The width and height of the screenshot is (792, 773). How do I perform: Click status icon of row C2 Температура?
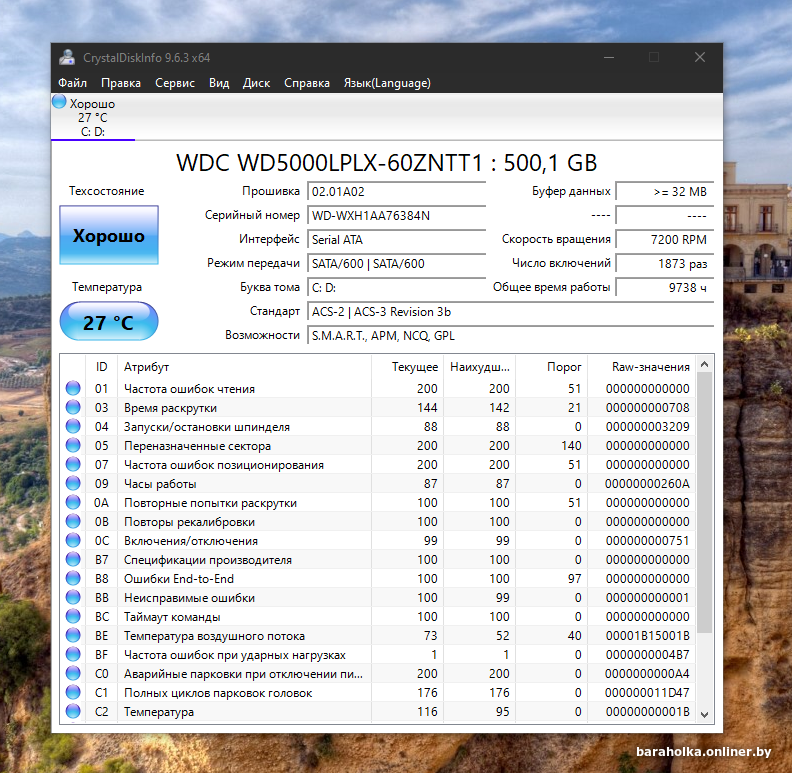(x=73, y=711)
